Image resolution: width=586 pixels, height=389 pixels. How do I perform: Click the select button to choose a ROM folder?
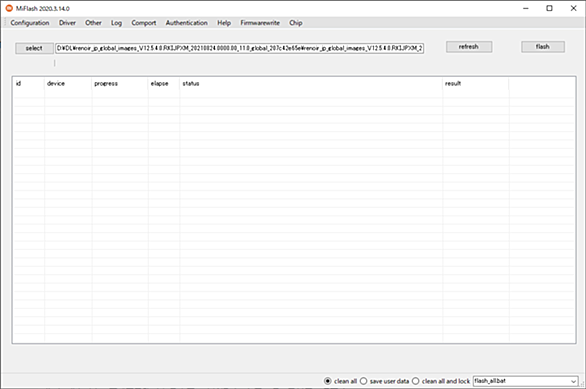point(34,48)
